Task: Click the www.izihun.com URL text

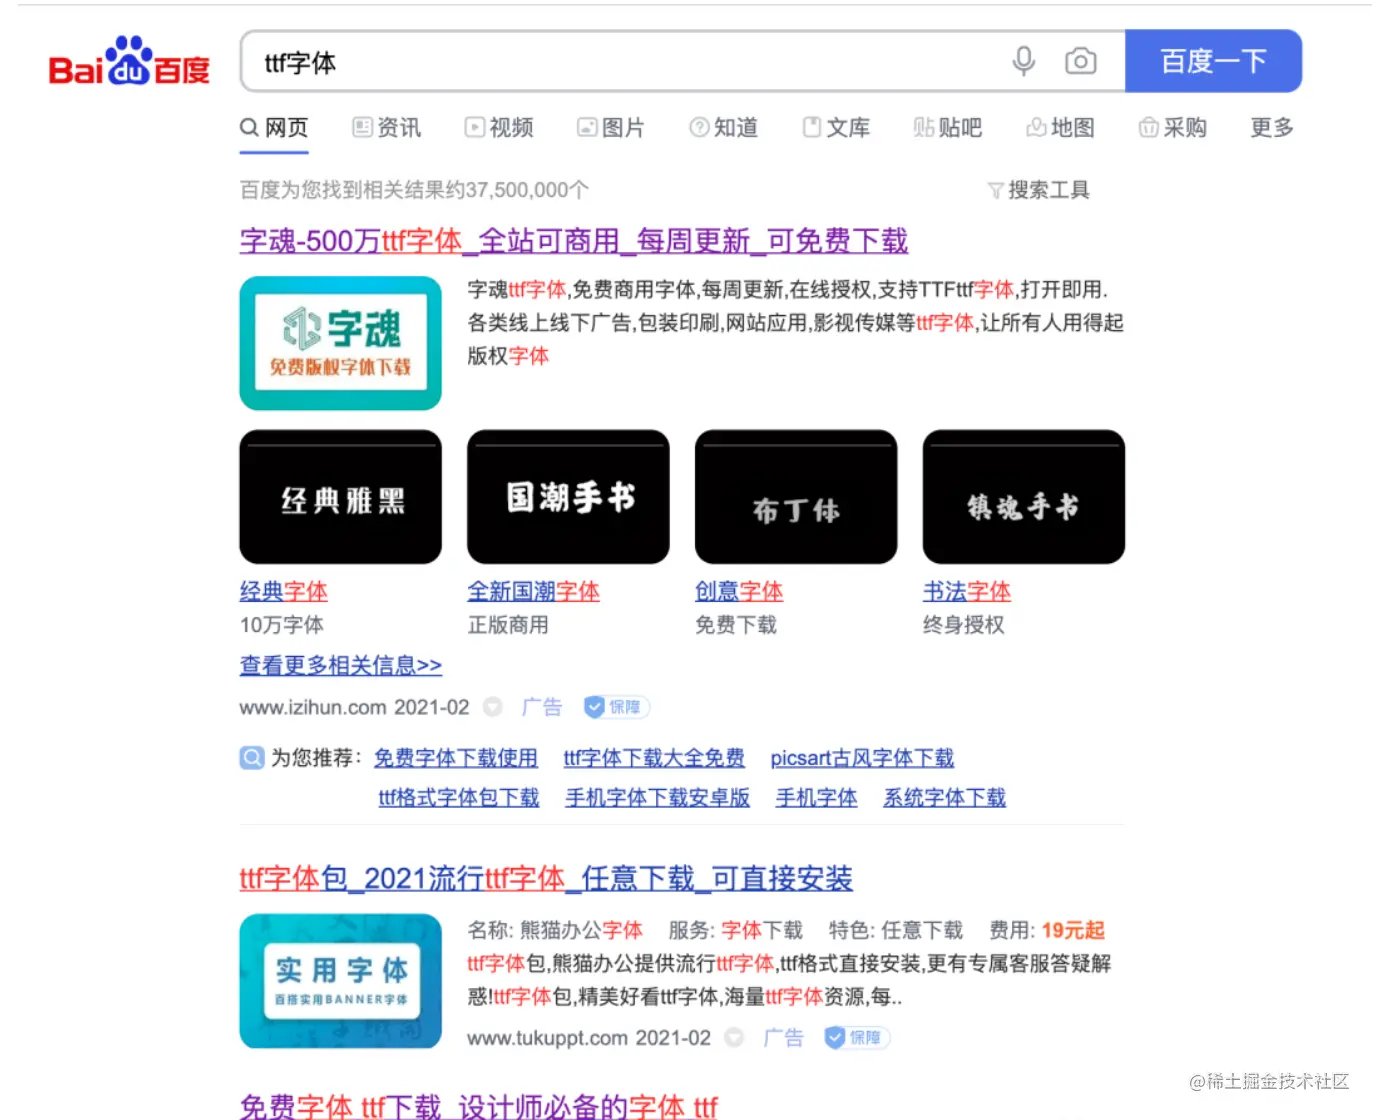Action: tap(313, 708)
